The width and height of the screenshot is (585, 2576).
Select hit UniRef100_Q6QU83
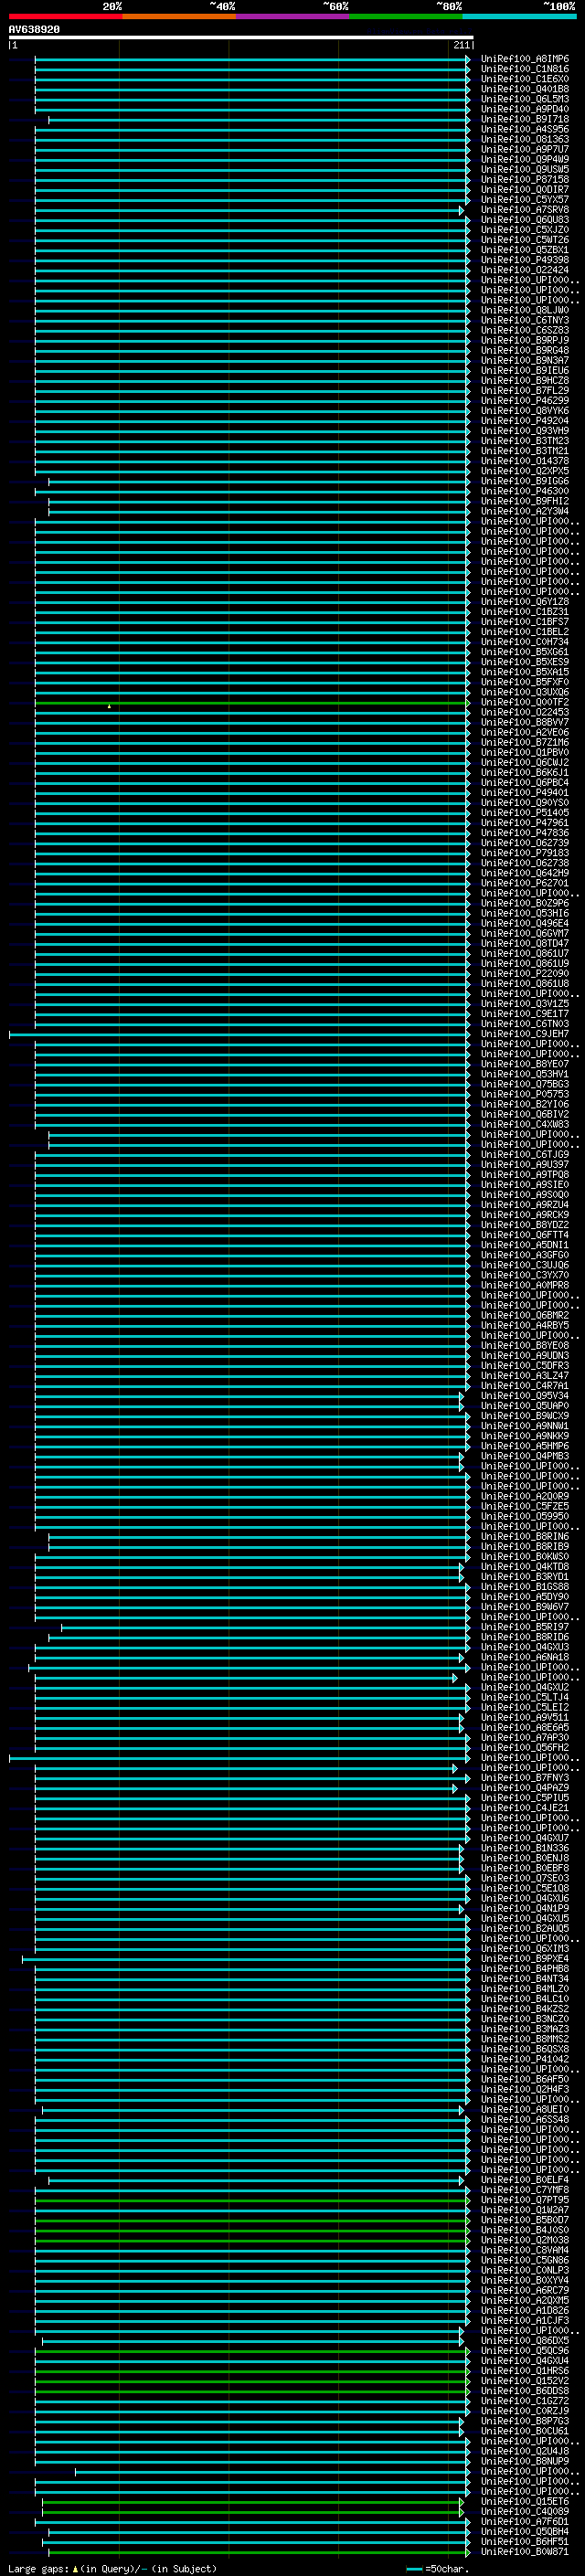click(x=525, y=220)
